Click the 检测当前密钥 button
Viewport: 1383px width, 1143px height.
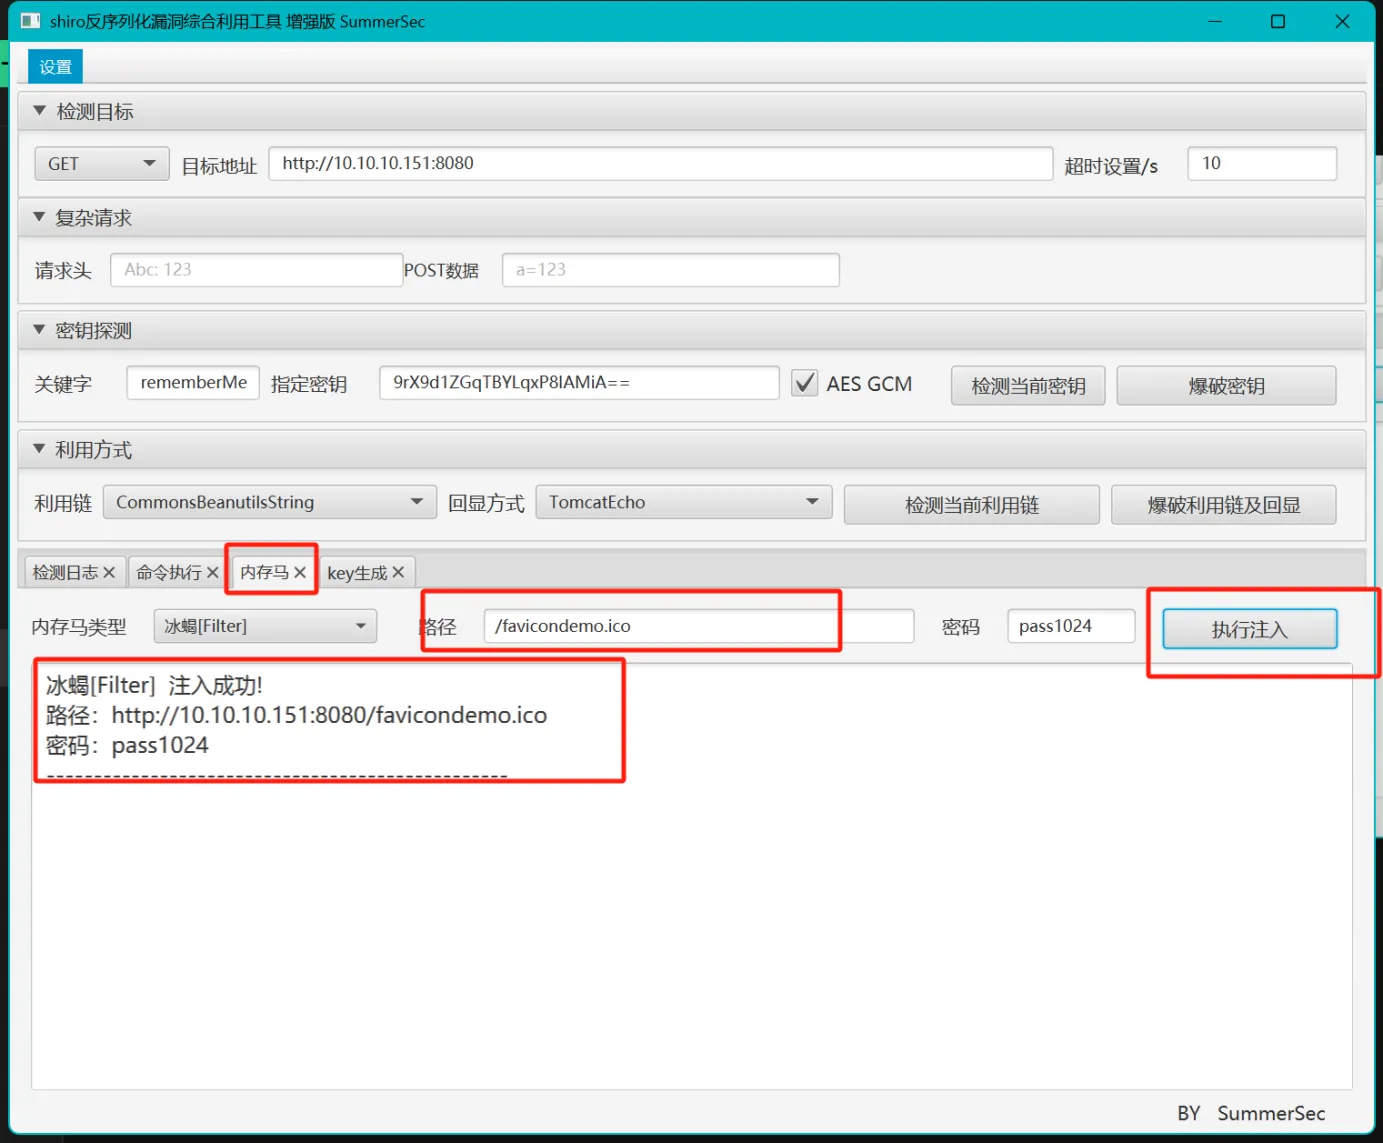tap(1028, 386)
